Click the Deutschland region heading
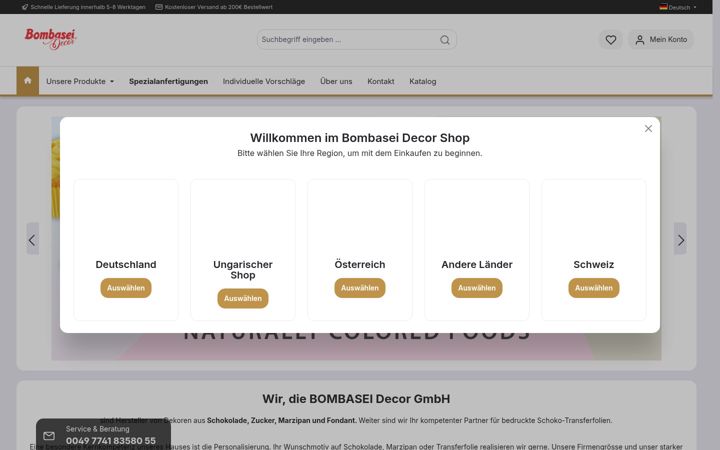The height and width of the screenshot is (450, 720). click(126, 264)
